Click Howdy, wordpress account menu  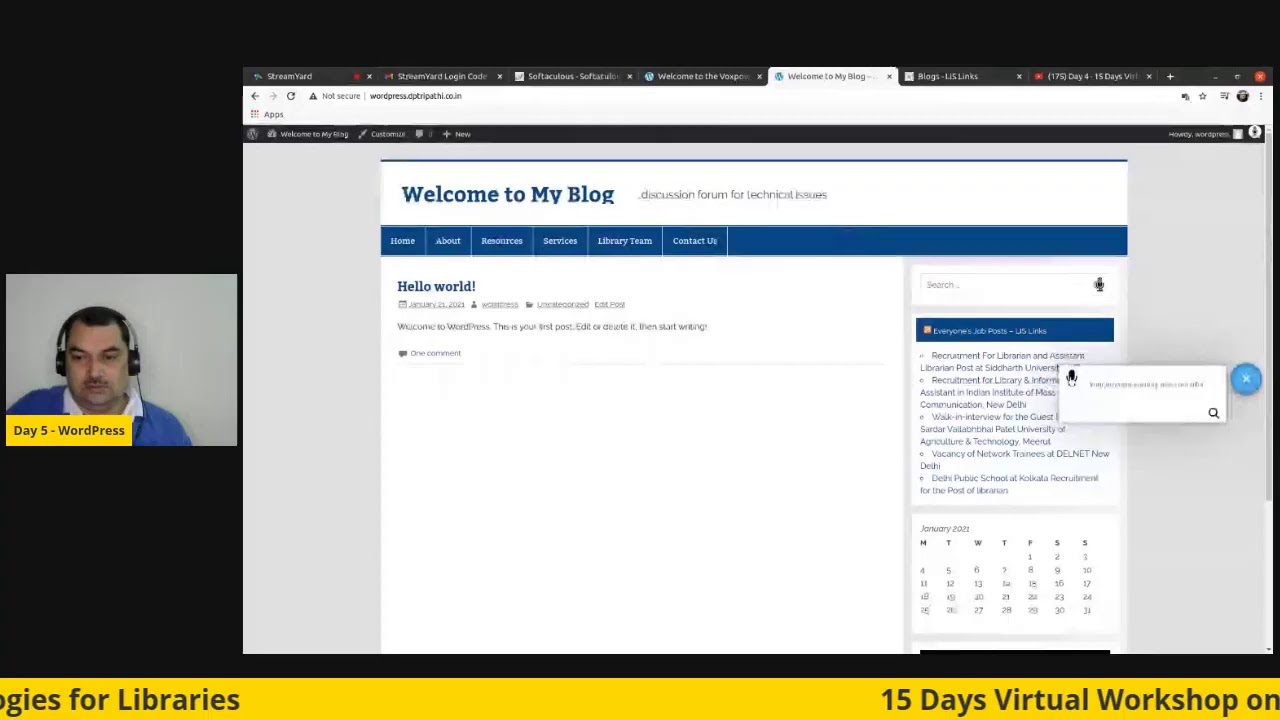(1205, 134)
